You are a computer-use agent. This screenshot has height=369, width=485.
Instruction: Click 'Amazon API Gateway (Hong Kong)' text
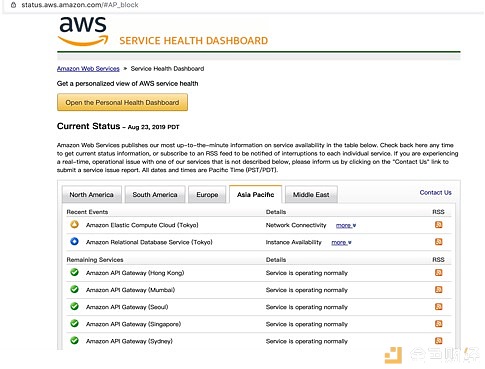coord(135,273)
